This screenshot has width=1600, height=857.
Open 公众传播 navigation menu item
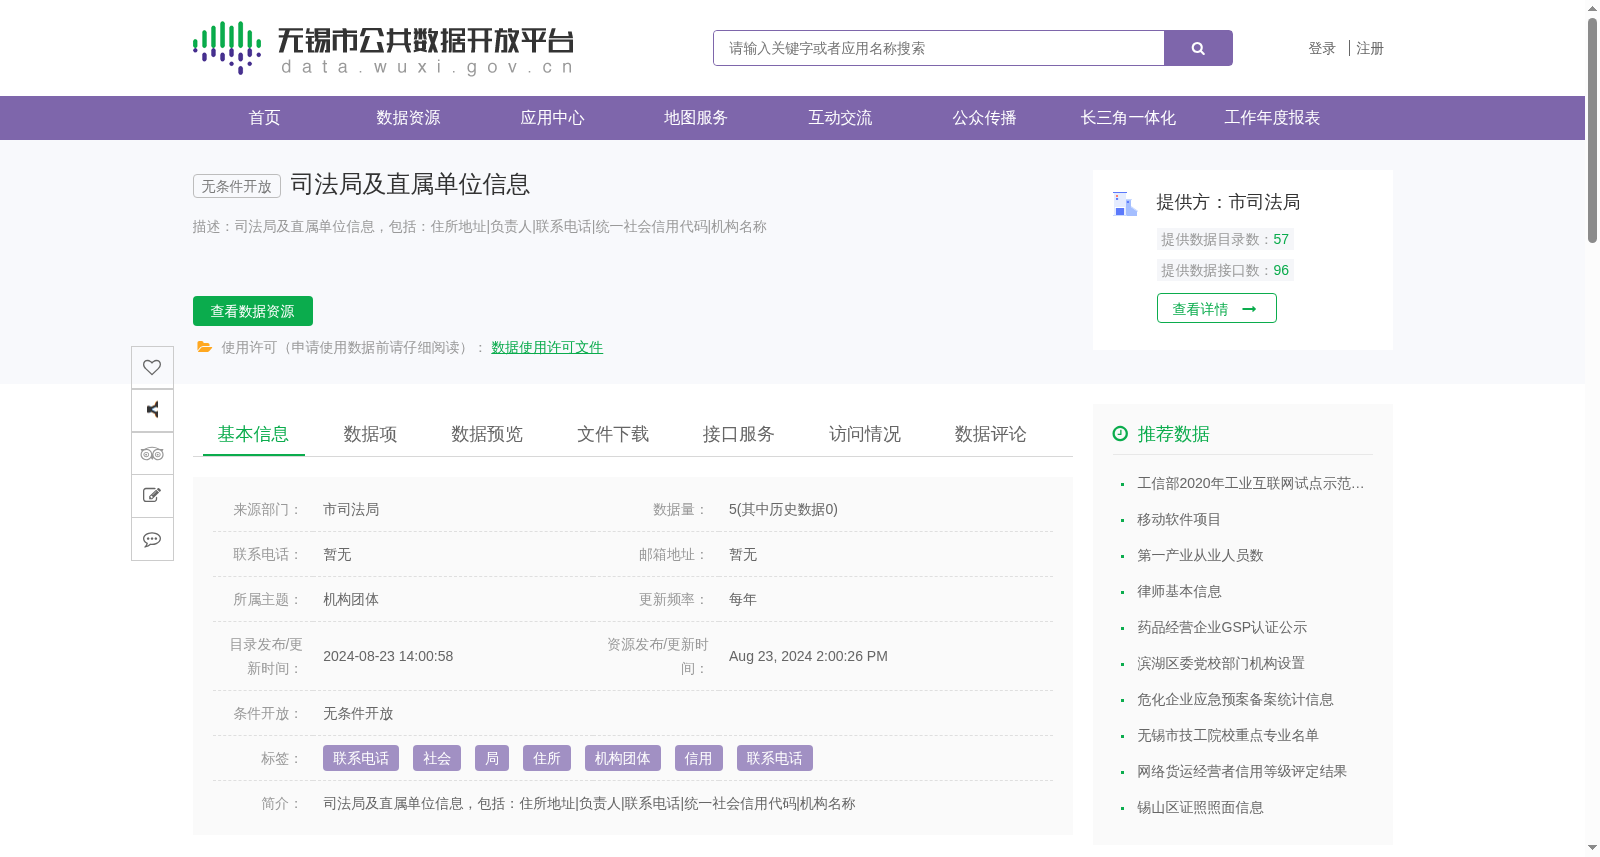coord(984,118)
